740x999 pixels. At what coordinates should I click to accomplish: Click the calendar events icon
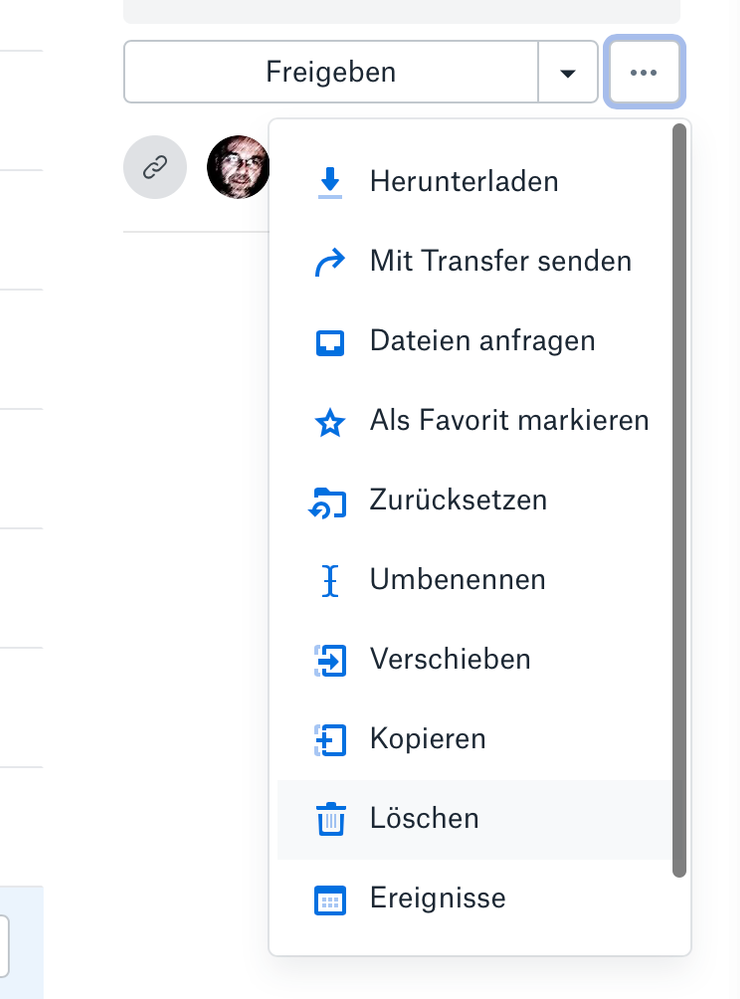(x=330, y=899)
